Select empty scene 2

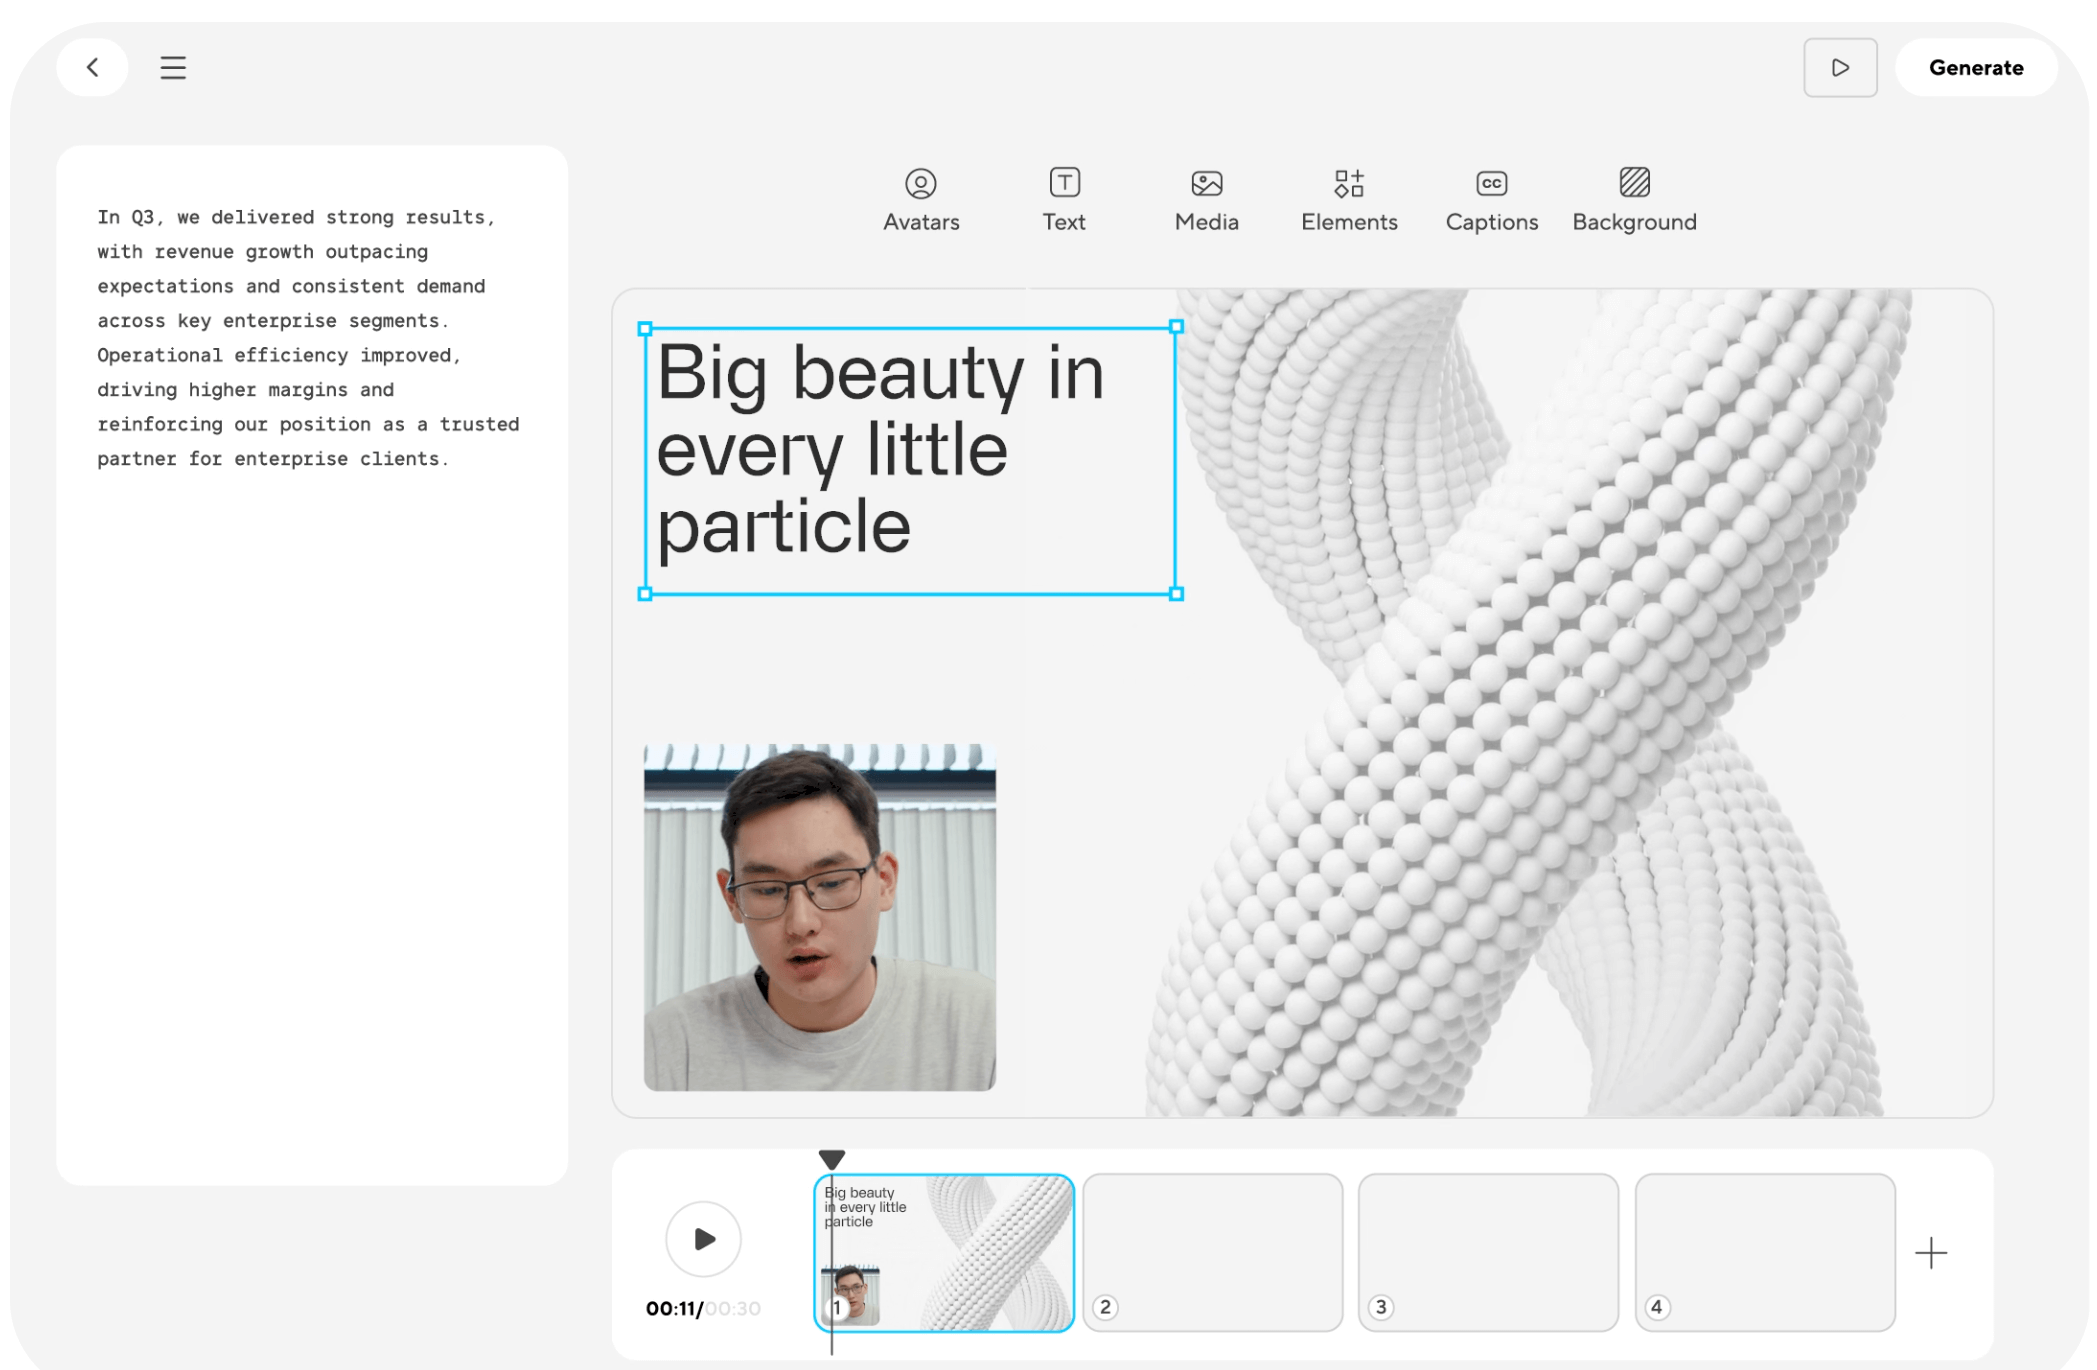1212,1252
